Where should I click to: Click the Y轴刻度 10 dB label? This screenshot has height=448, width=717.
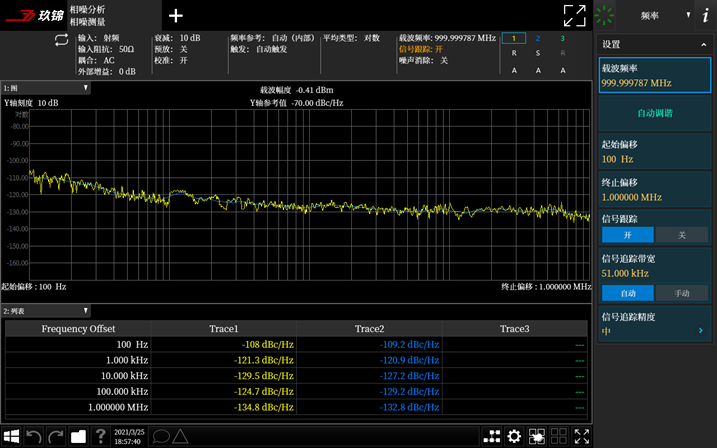[x=32, y=103]
